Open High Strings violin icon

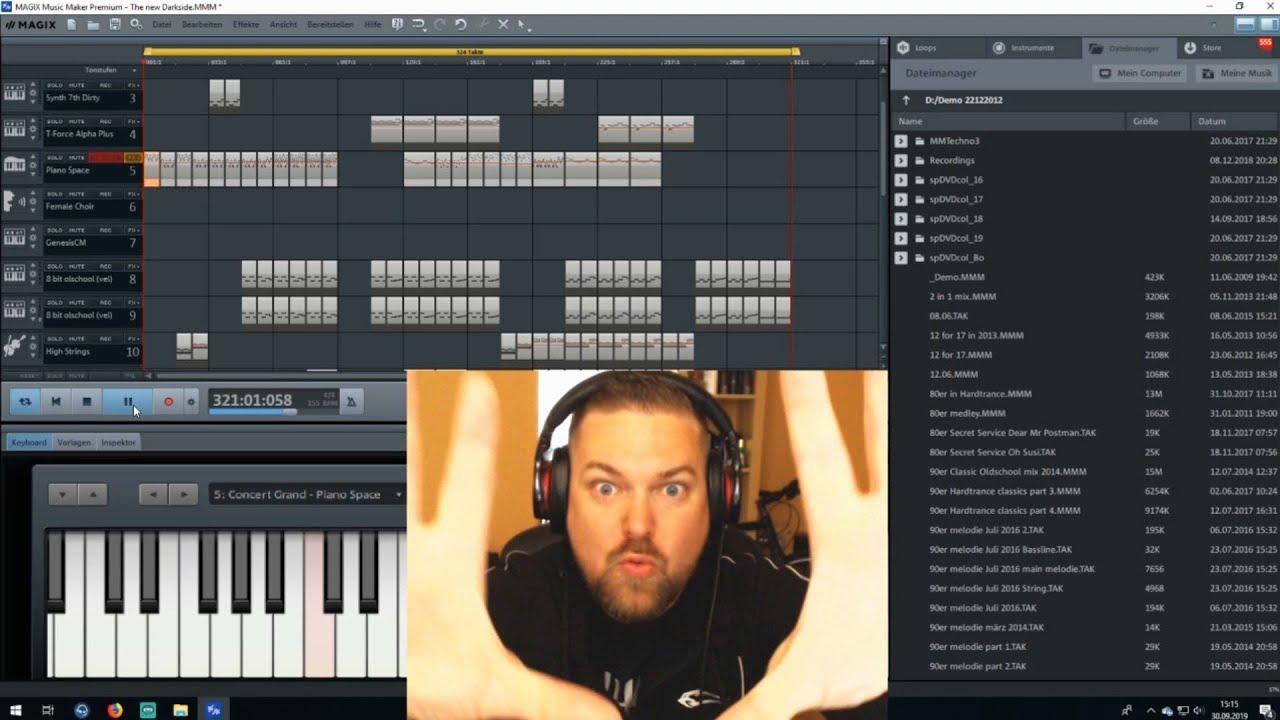point(14,346)
